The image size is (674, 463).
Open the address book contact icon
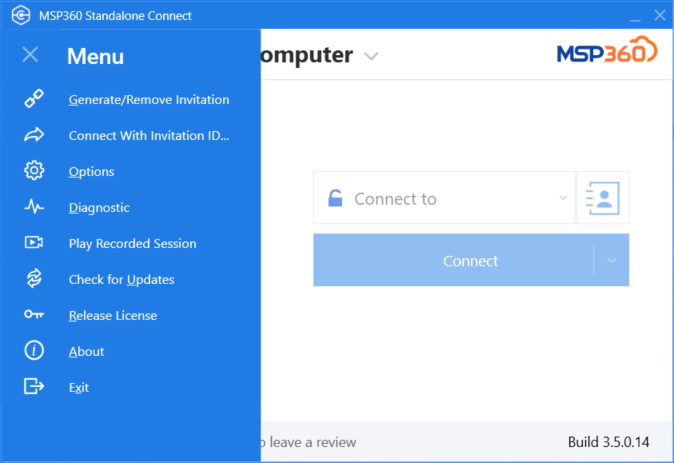click(603, 198)
